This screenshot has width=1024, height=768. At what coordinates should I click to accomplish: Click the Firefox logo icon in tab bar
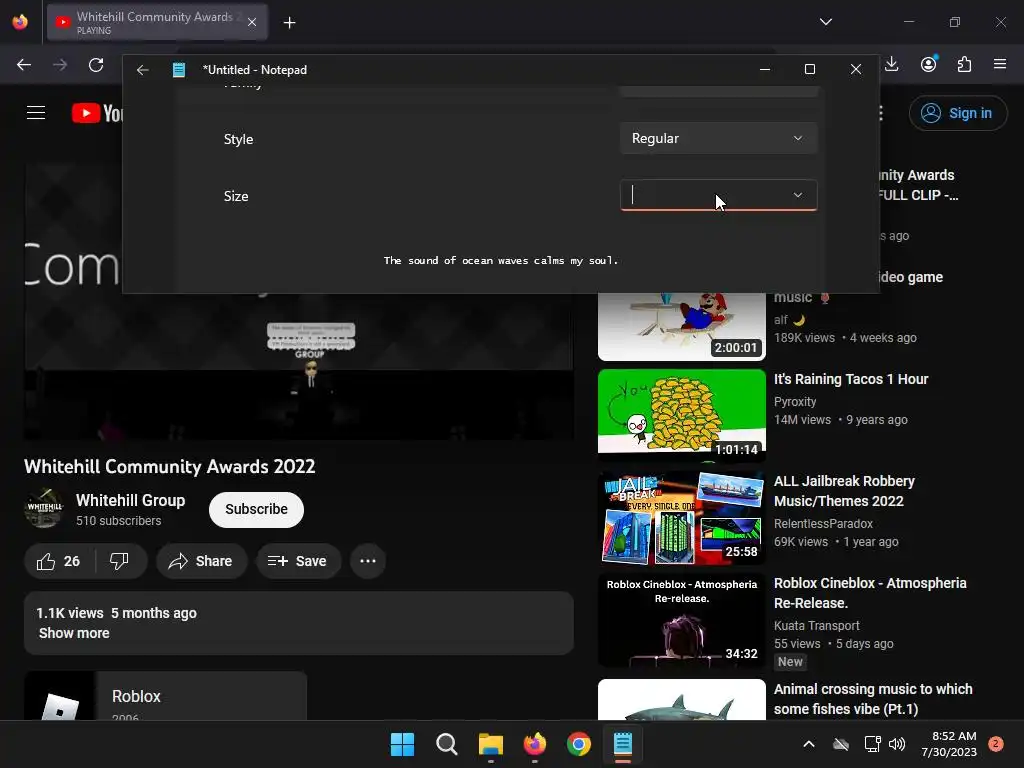tap(20, 22)
